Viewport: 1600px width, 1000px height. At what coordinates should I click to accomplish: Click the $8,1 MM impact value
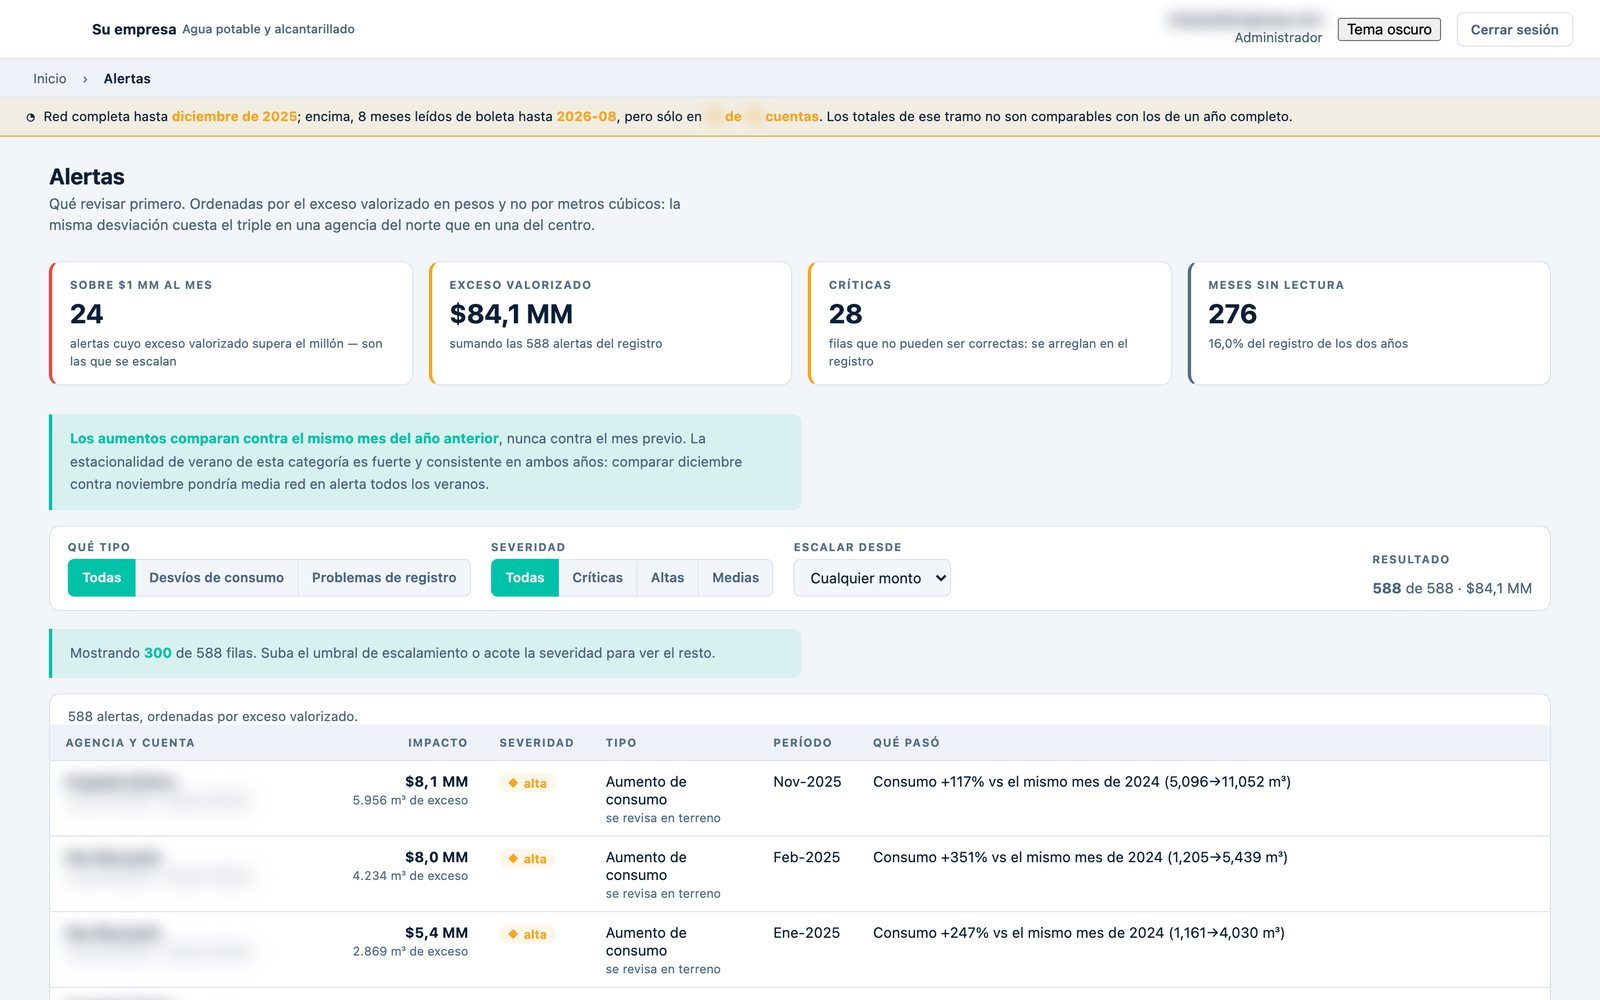click(x=436, y=782)
